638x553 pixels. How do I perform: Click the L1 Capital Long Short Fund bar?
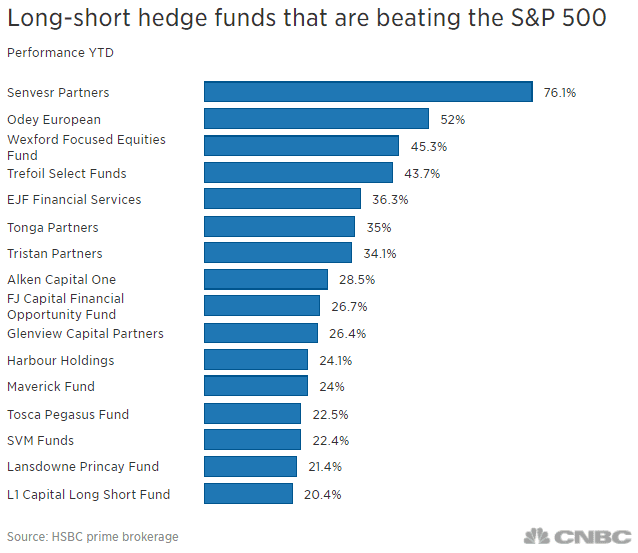click(x=248, y=494)
